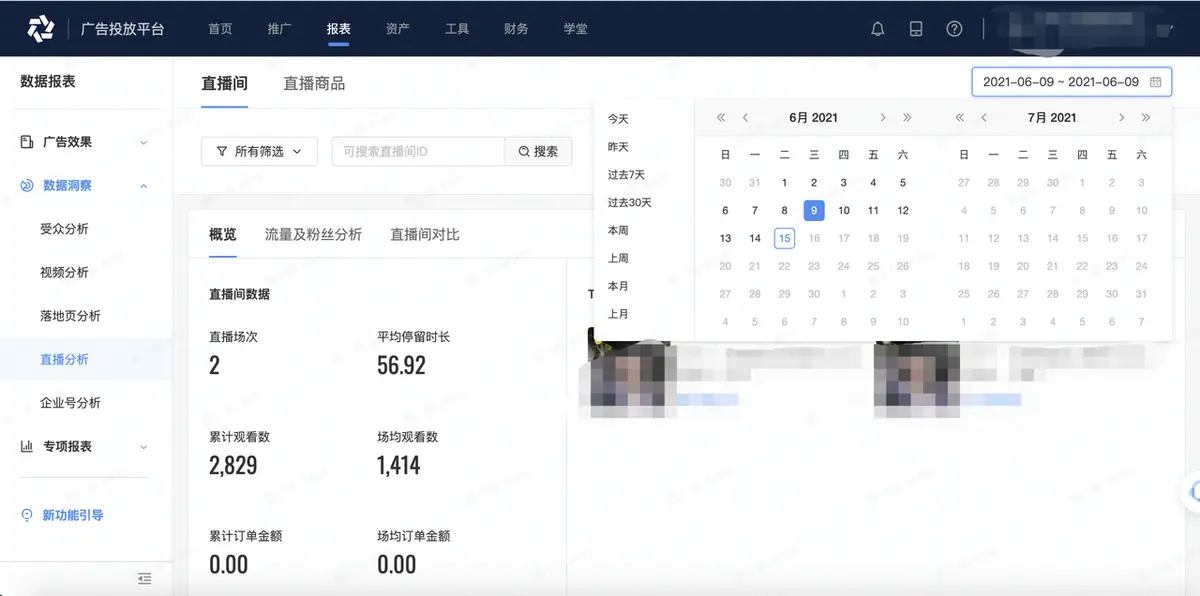Go to next year in July calendar

(x=1146, y=118)
